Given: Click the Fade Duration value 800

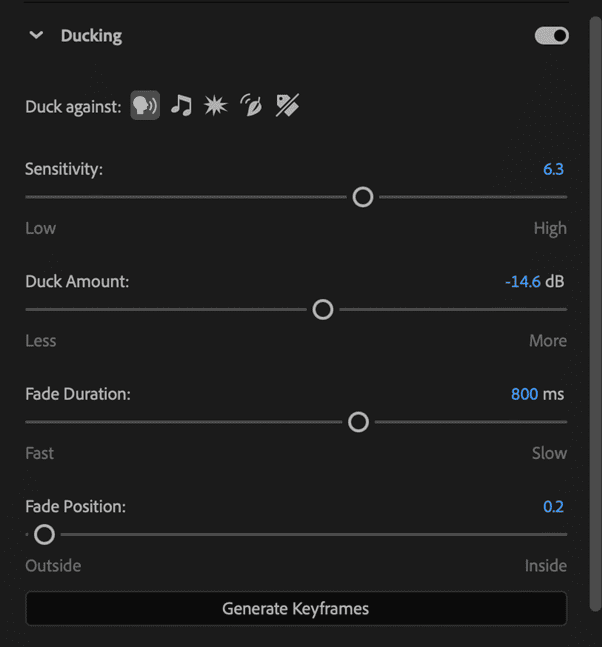Looking at the screenshot, I should [525, 394].
